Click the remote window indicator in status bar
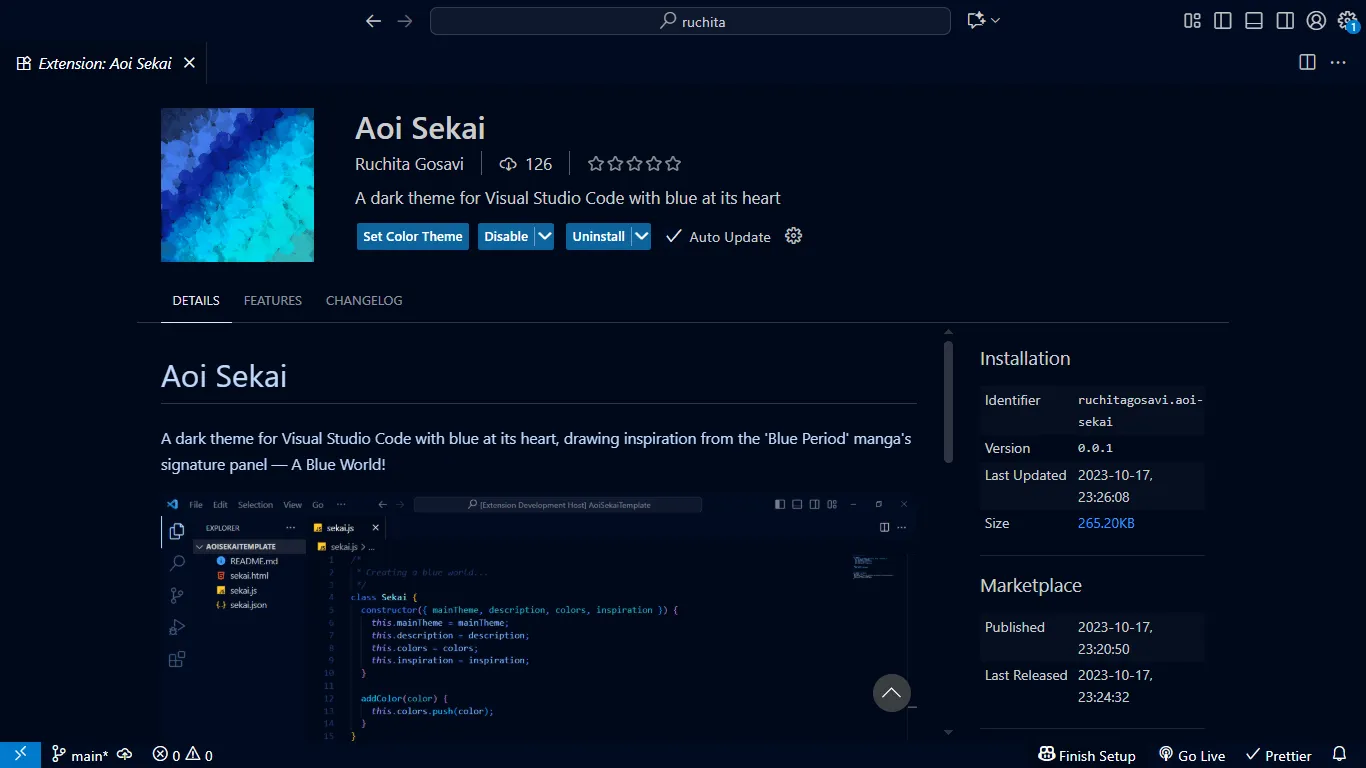The image size is (1366, 768). pos(19,754)
